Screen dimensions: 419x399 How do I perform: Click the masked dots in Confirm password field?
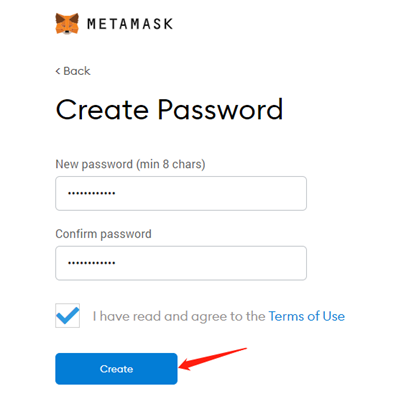pos(92,263)
